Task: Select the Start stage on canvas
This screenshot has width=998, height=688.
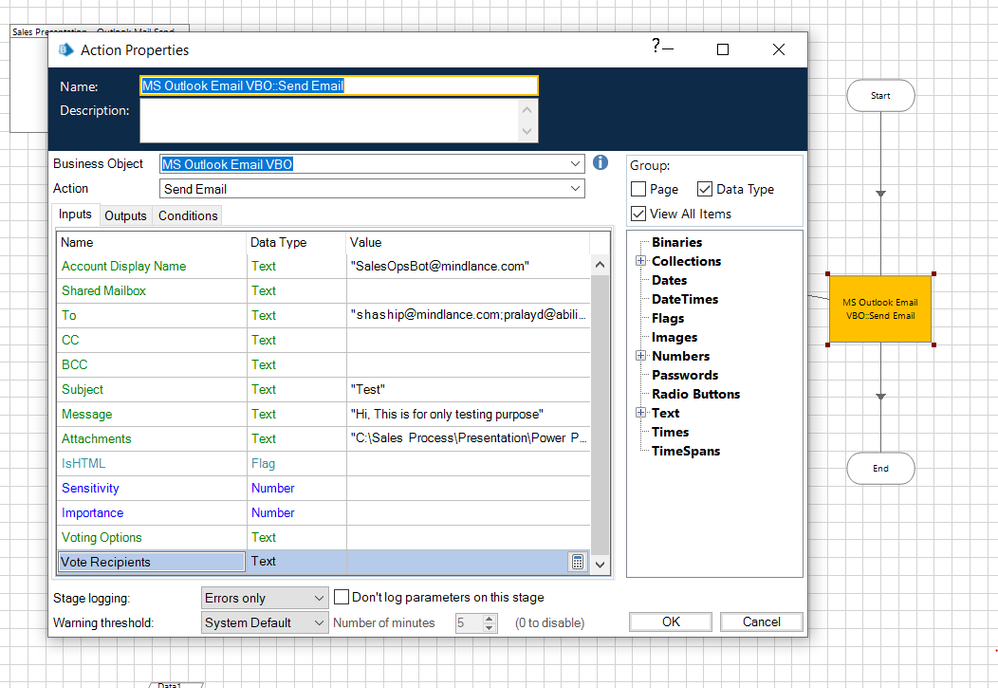Action: pos(880,96)
